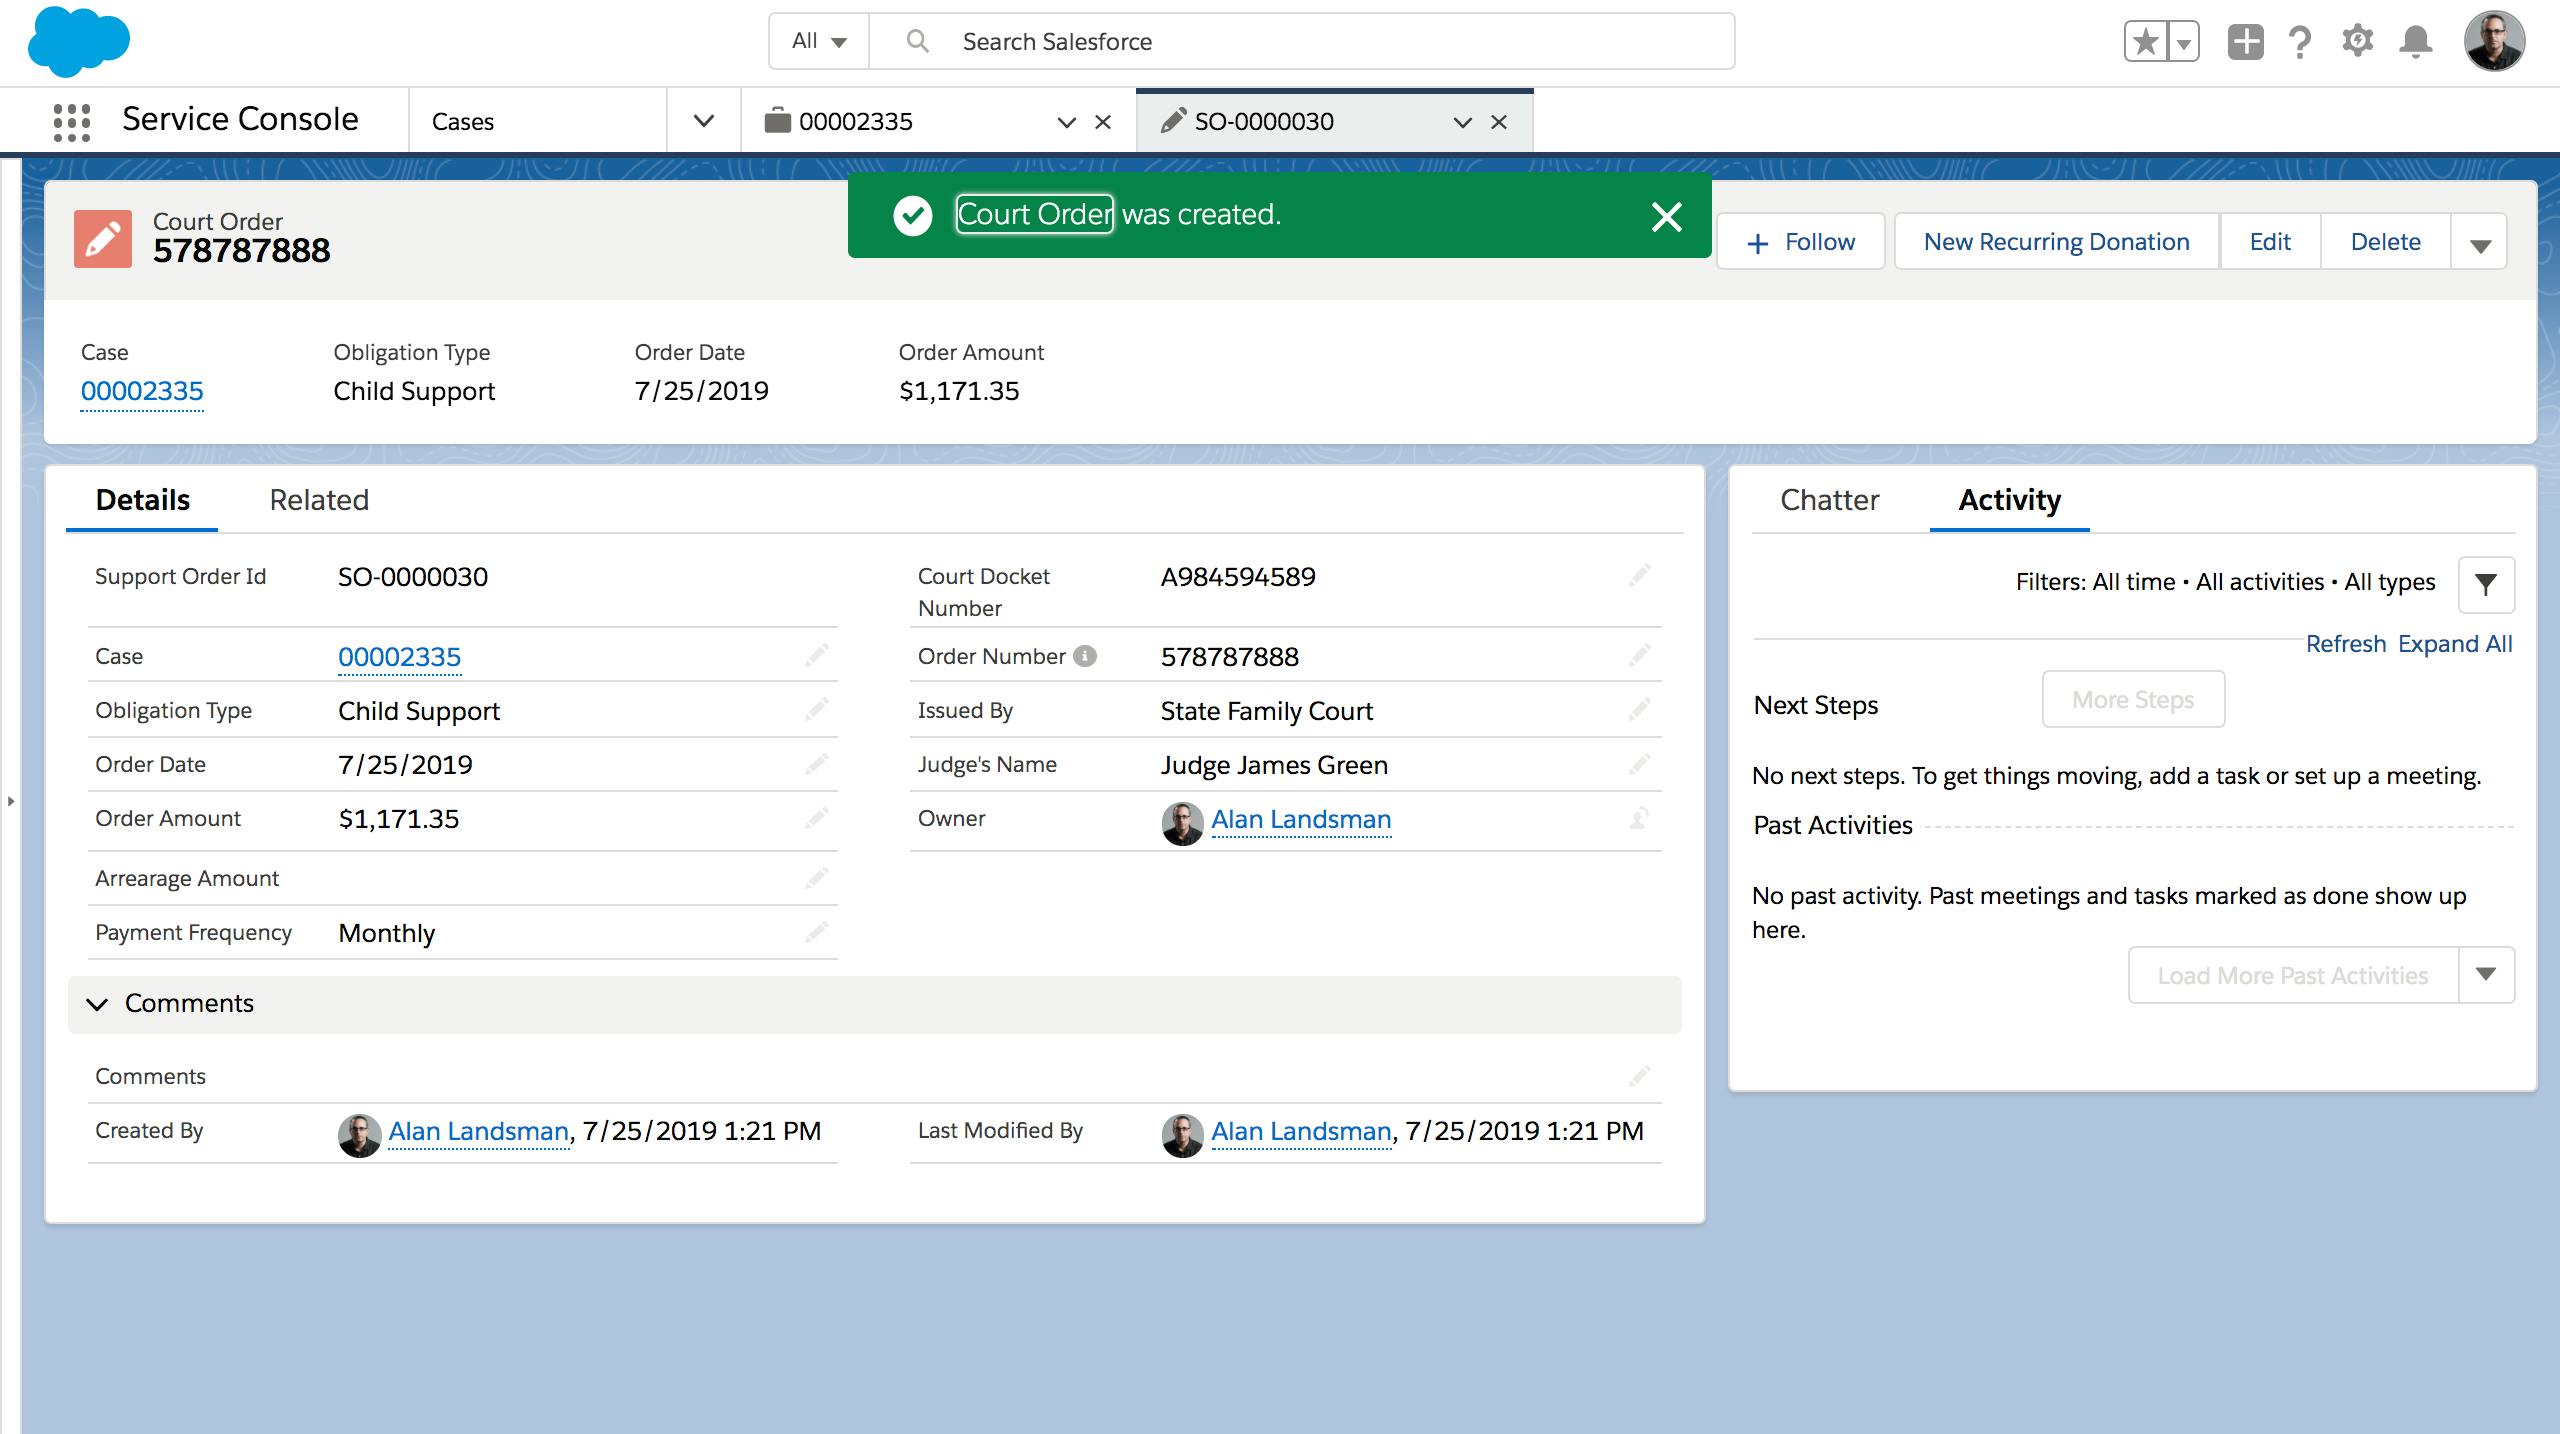Screen dimensions: 2560x1434
Task: Open the activity timeline filter icon
Action: click(2486, 584)
